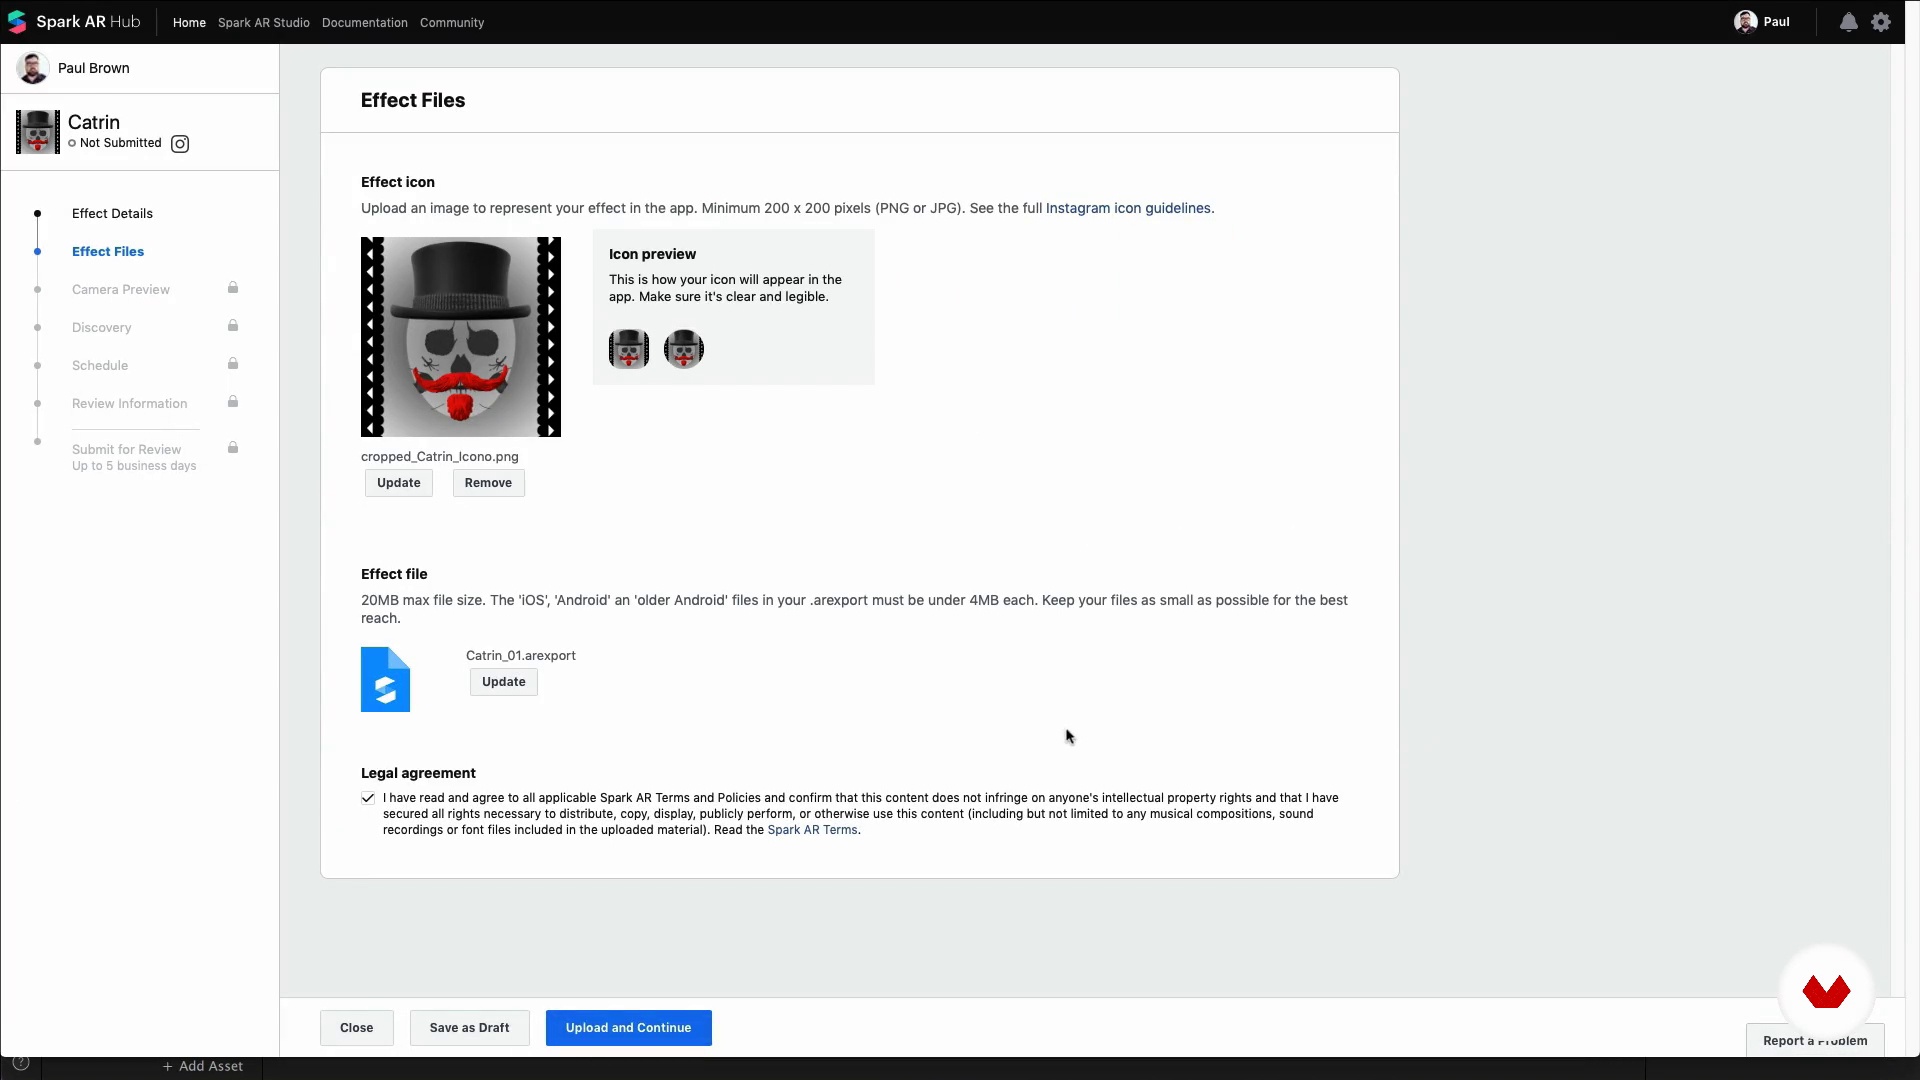Click the Close button
Viewport: 1920px width, 1080px height.
tap(357, 1028)
